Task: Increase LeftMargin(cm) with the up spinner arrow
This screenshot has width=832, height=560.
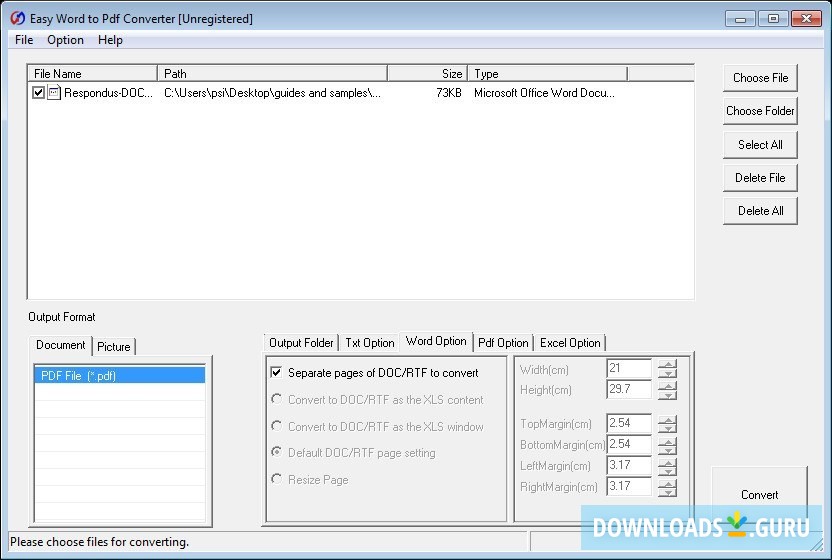Action: 668,462
